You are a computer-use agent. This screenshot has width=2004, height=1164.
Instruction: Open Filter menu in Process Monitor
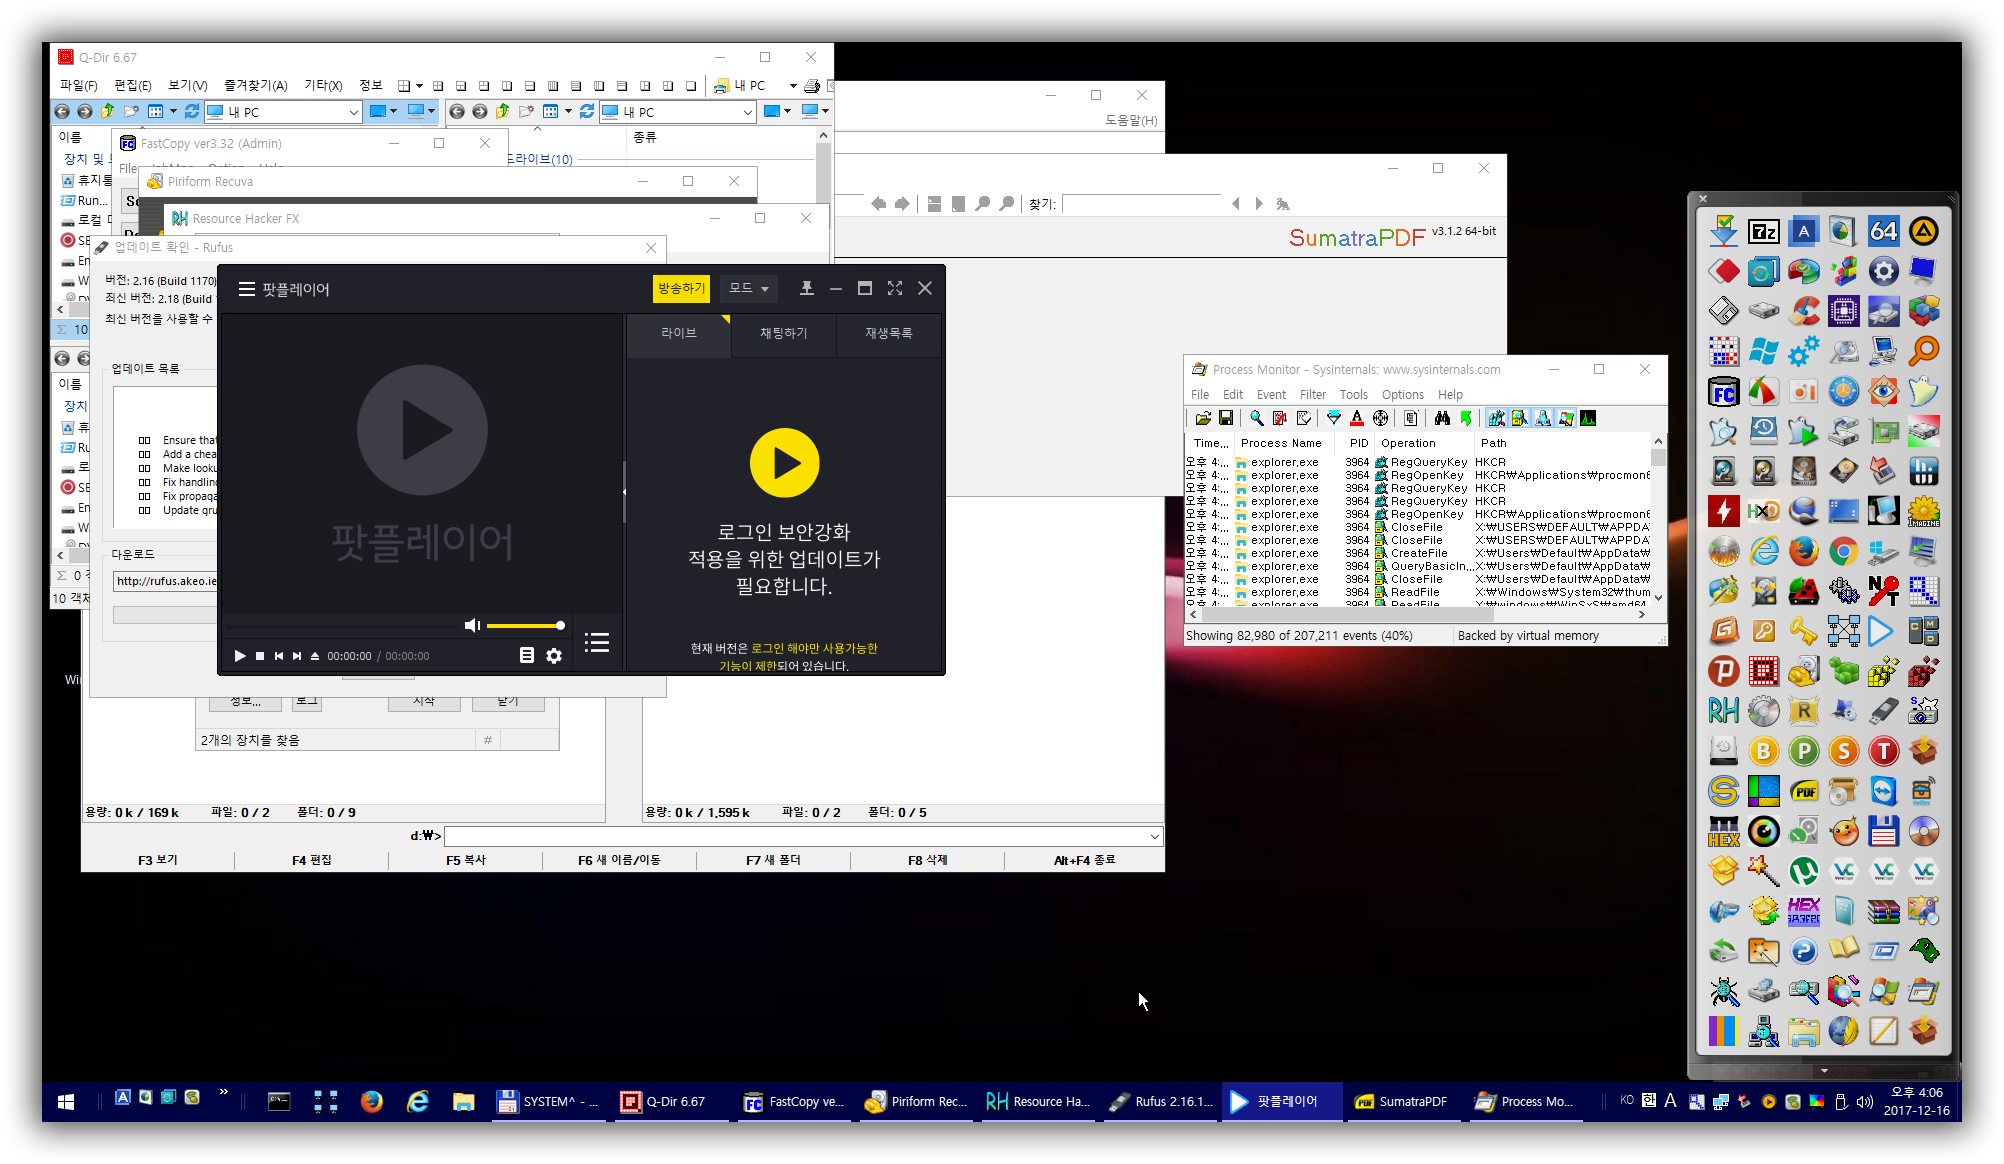coord(1312,395)
